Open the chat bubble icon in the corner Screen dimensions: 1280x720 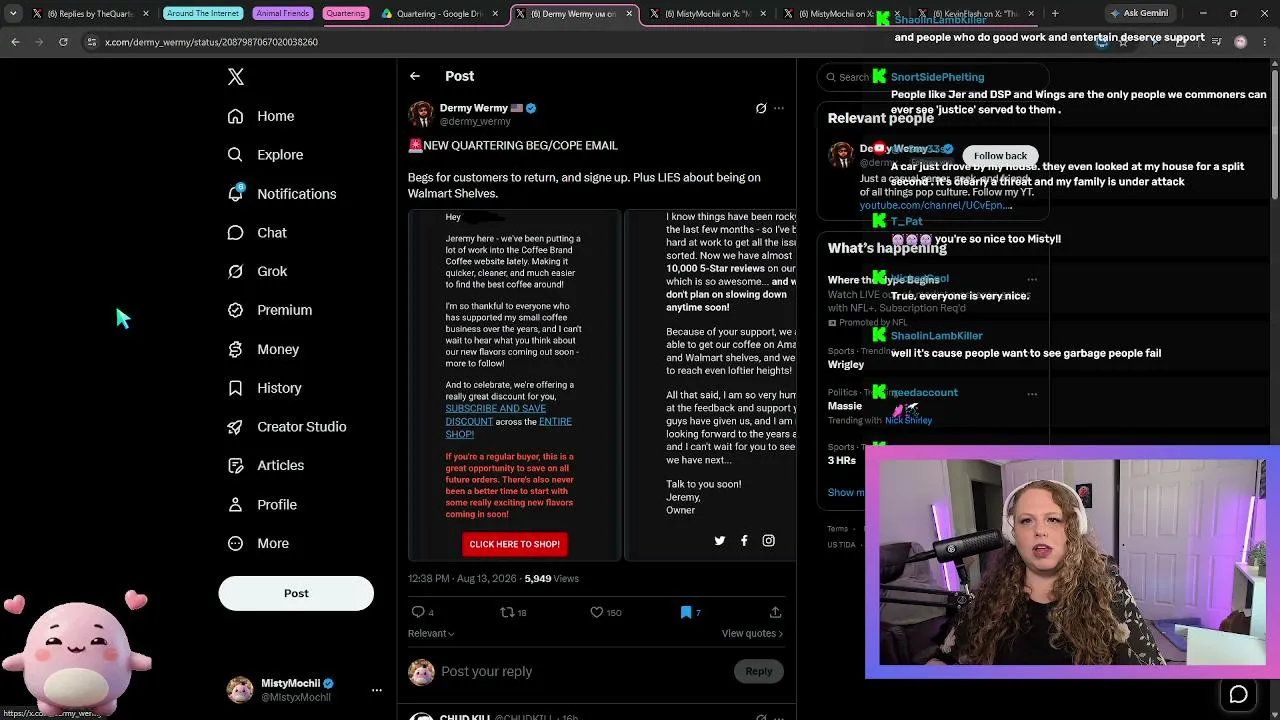click(1238, 695)
